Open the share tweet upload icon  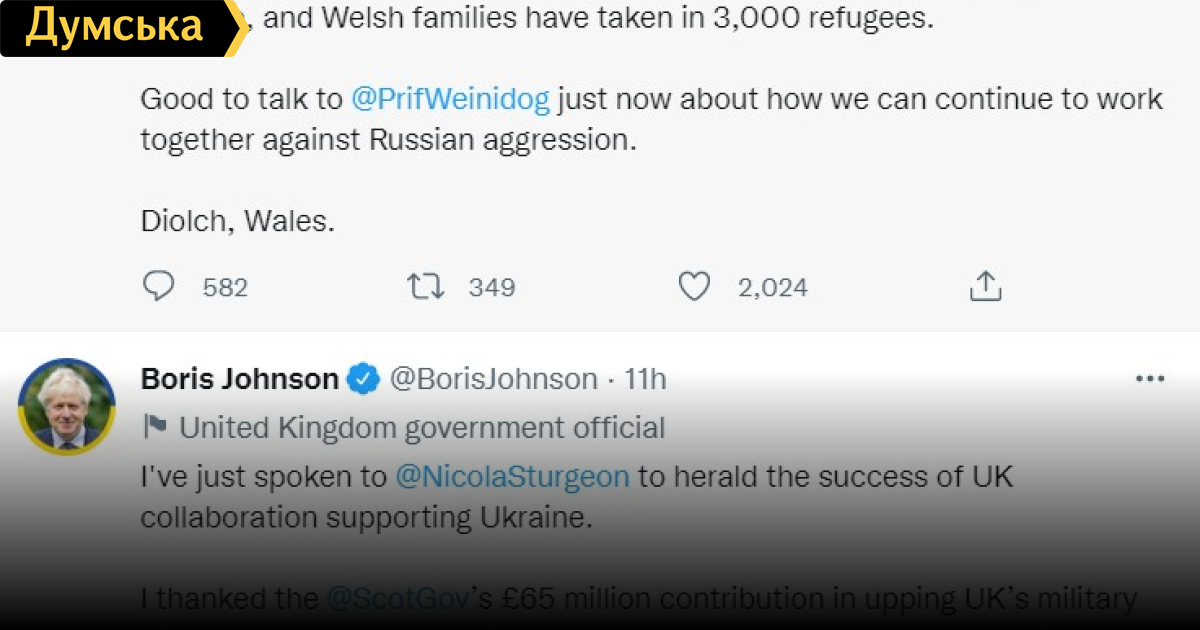(x=985, y=287)
